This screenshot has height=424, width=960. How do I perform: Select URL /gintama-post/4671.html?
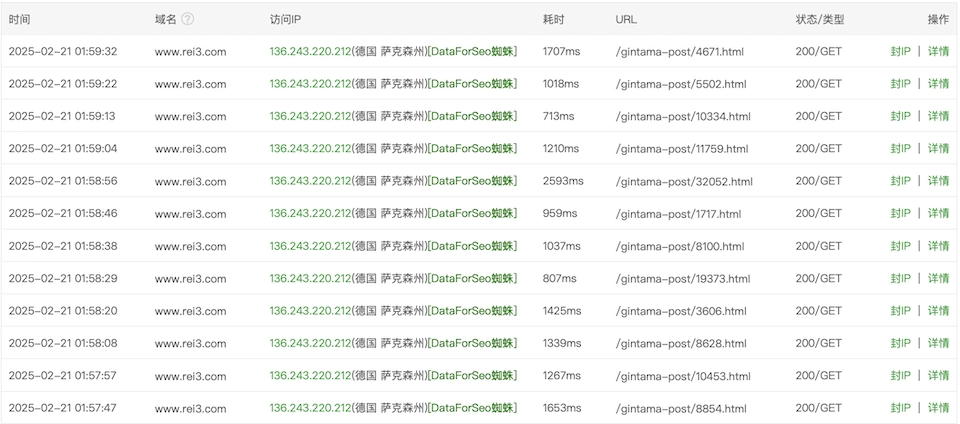coord(680,51)
